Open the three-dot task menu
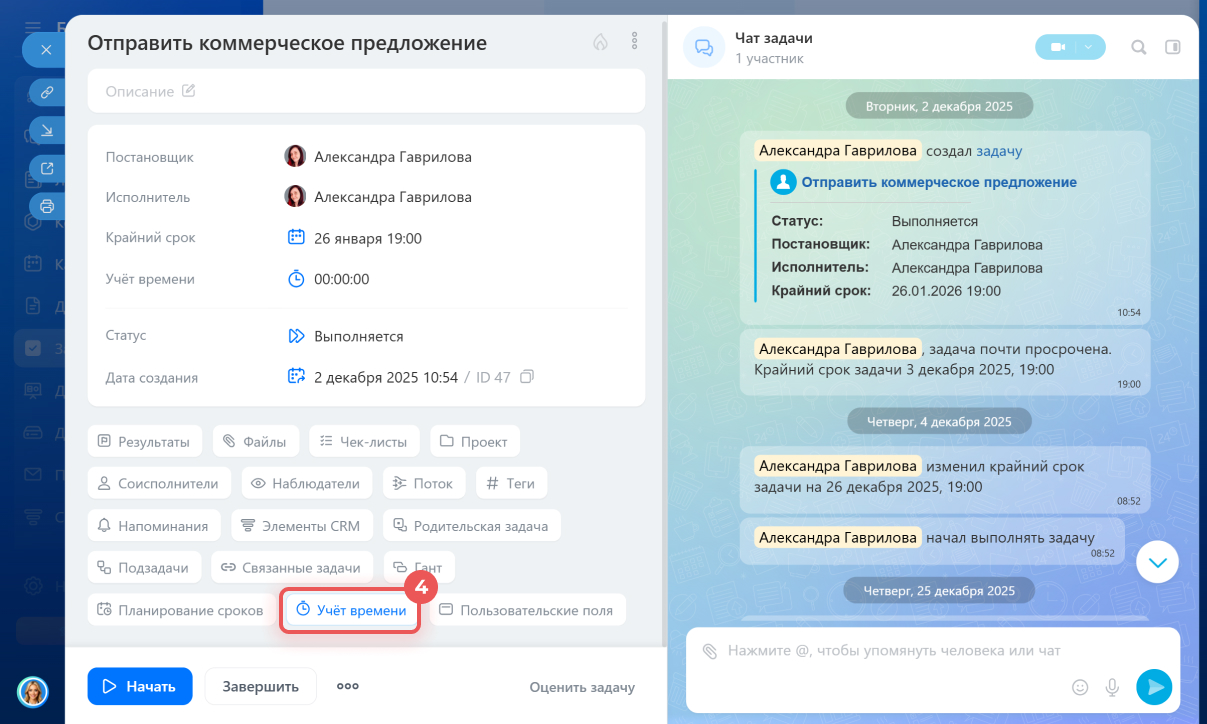Screen dimensions: 1207x724 (x=634, y=42)
